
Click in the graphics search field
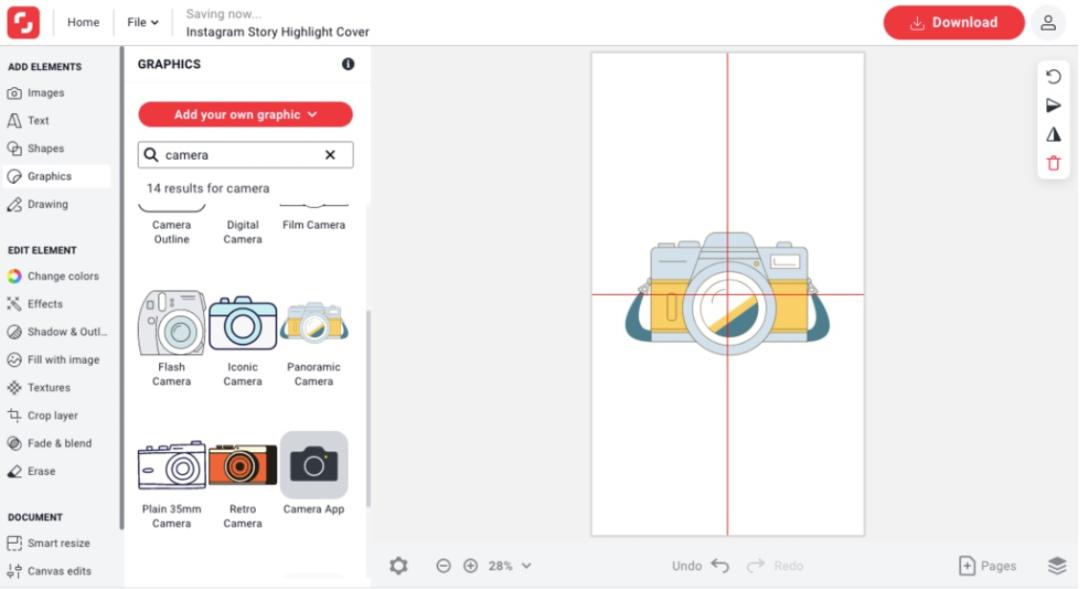tap(241, 155)
